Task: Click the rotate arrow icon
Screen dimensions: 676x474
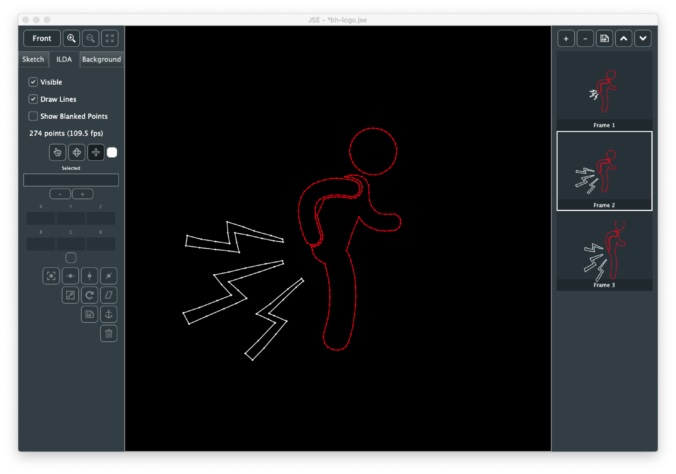Action: pyautogui.click(x=89, y=295)
